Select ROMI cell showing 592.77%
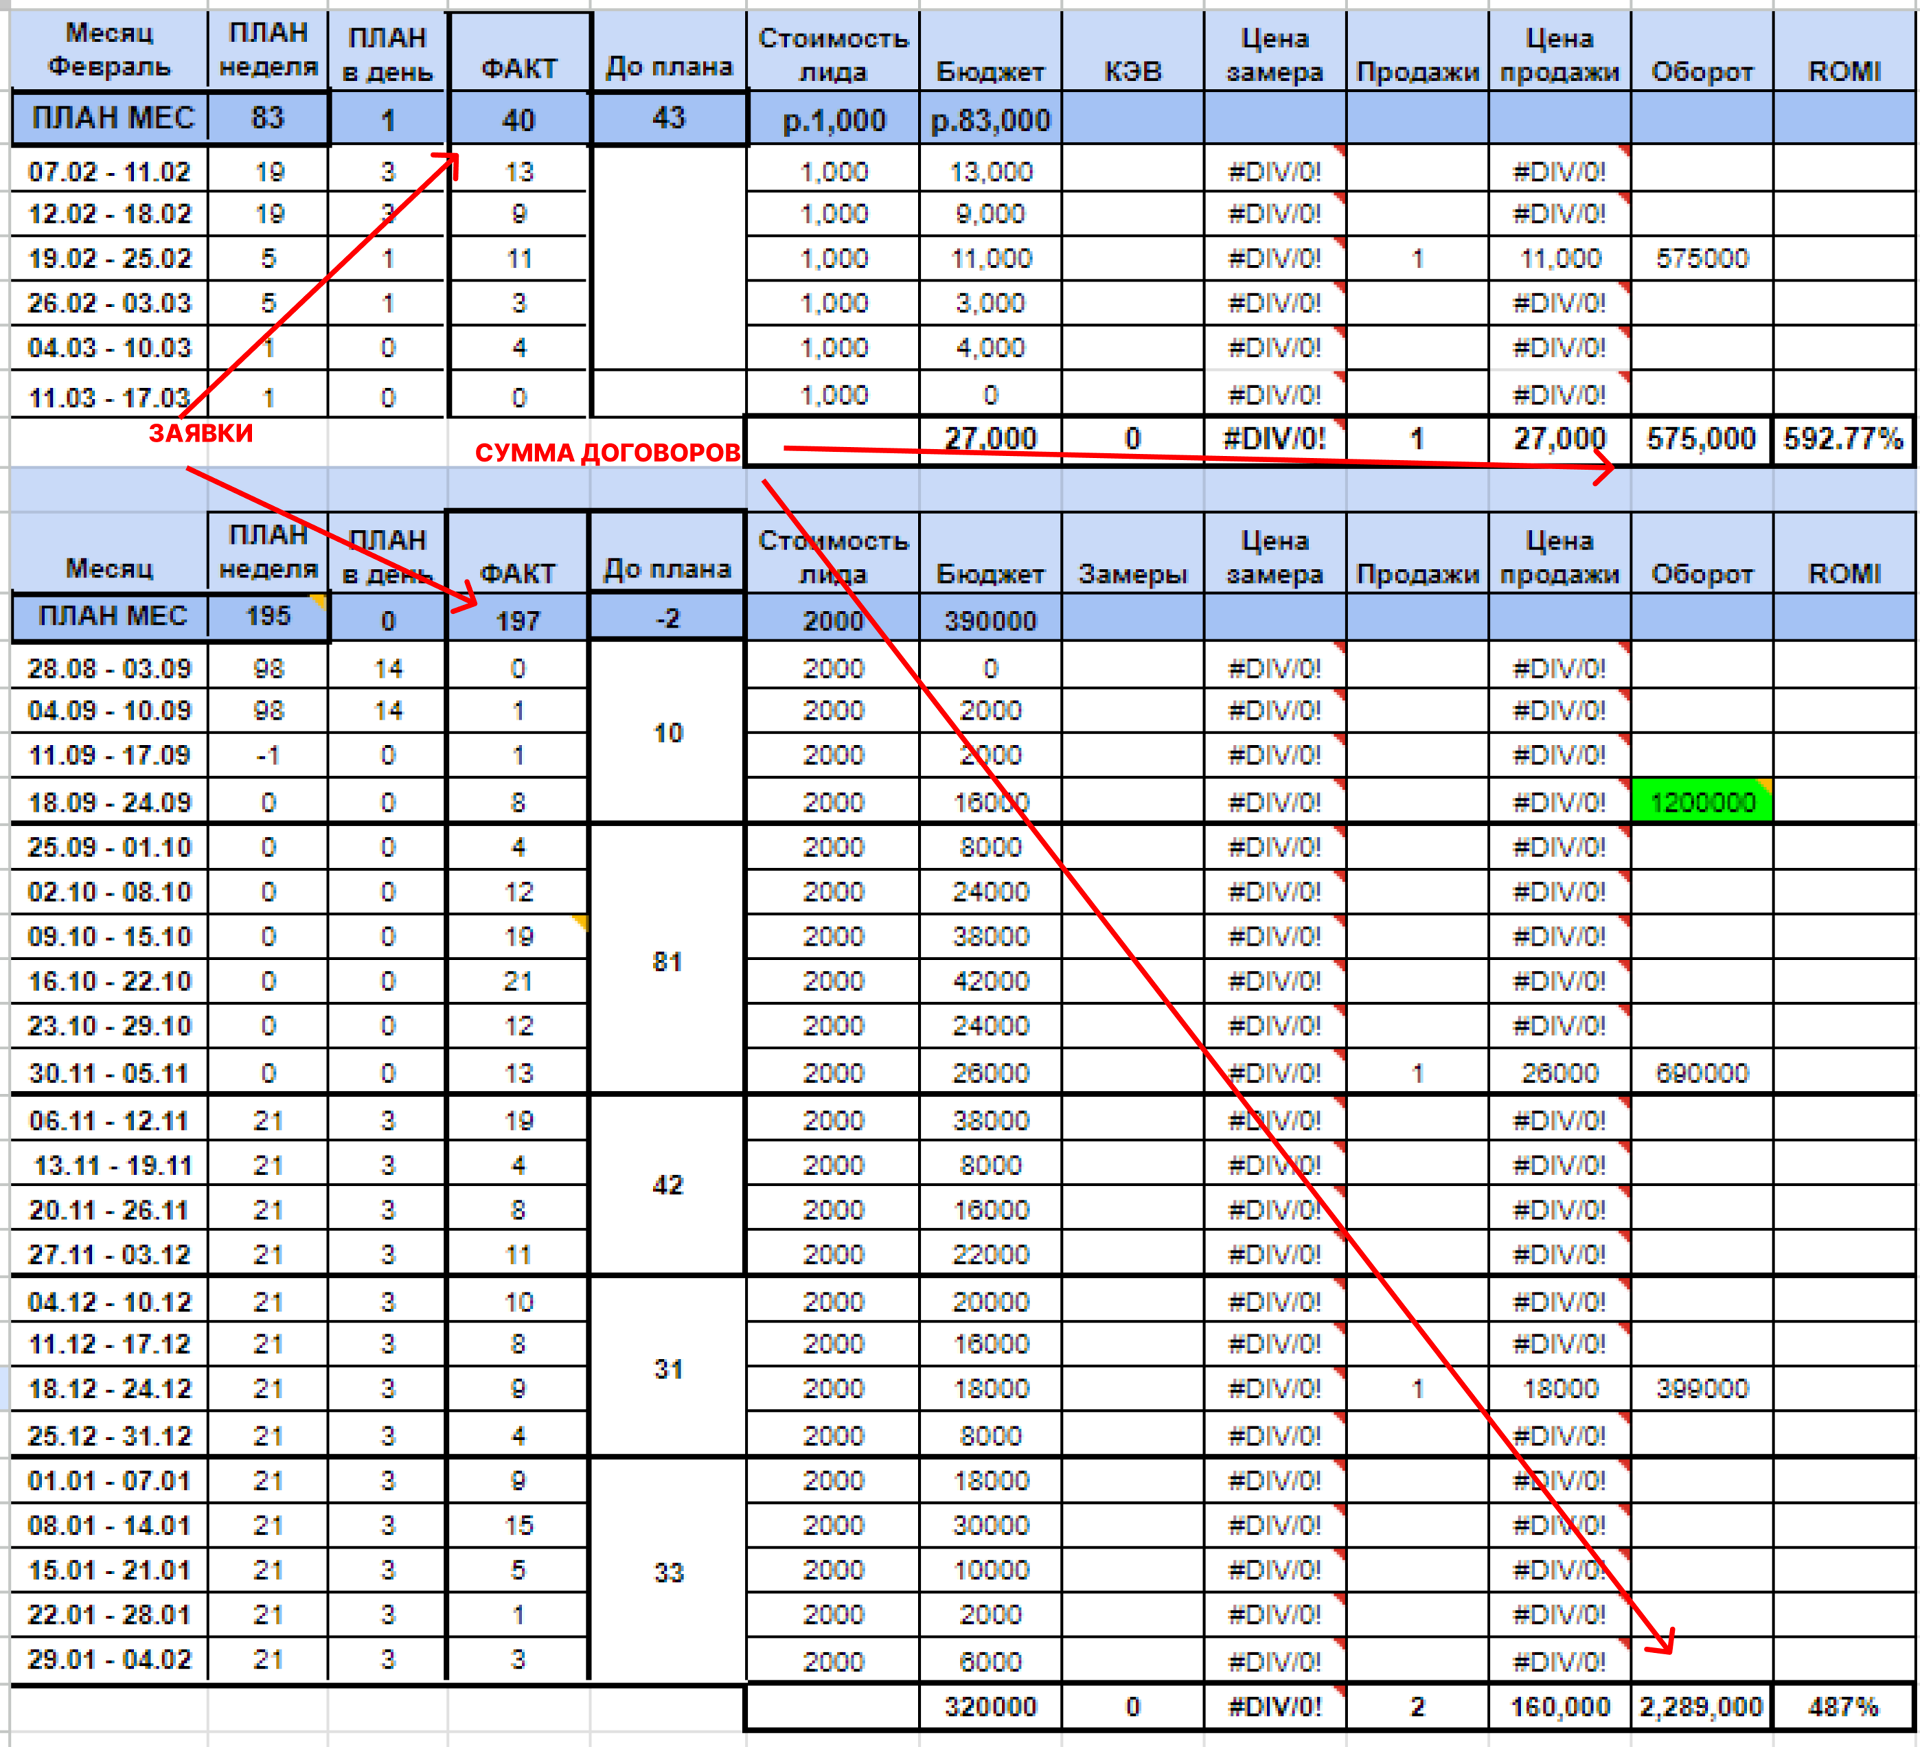The image size is (1920, 1747). (1843, 439)
